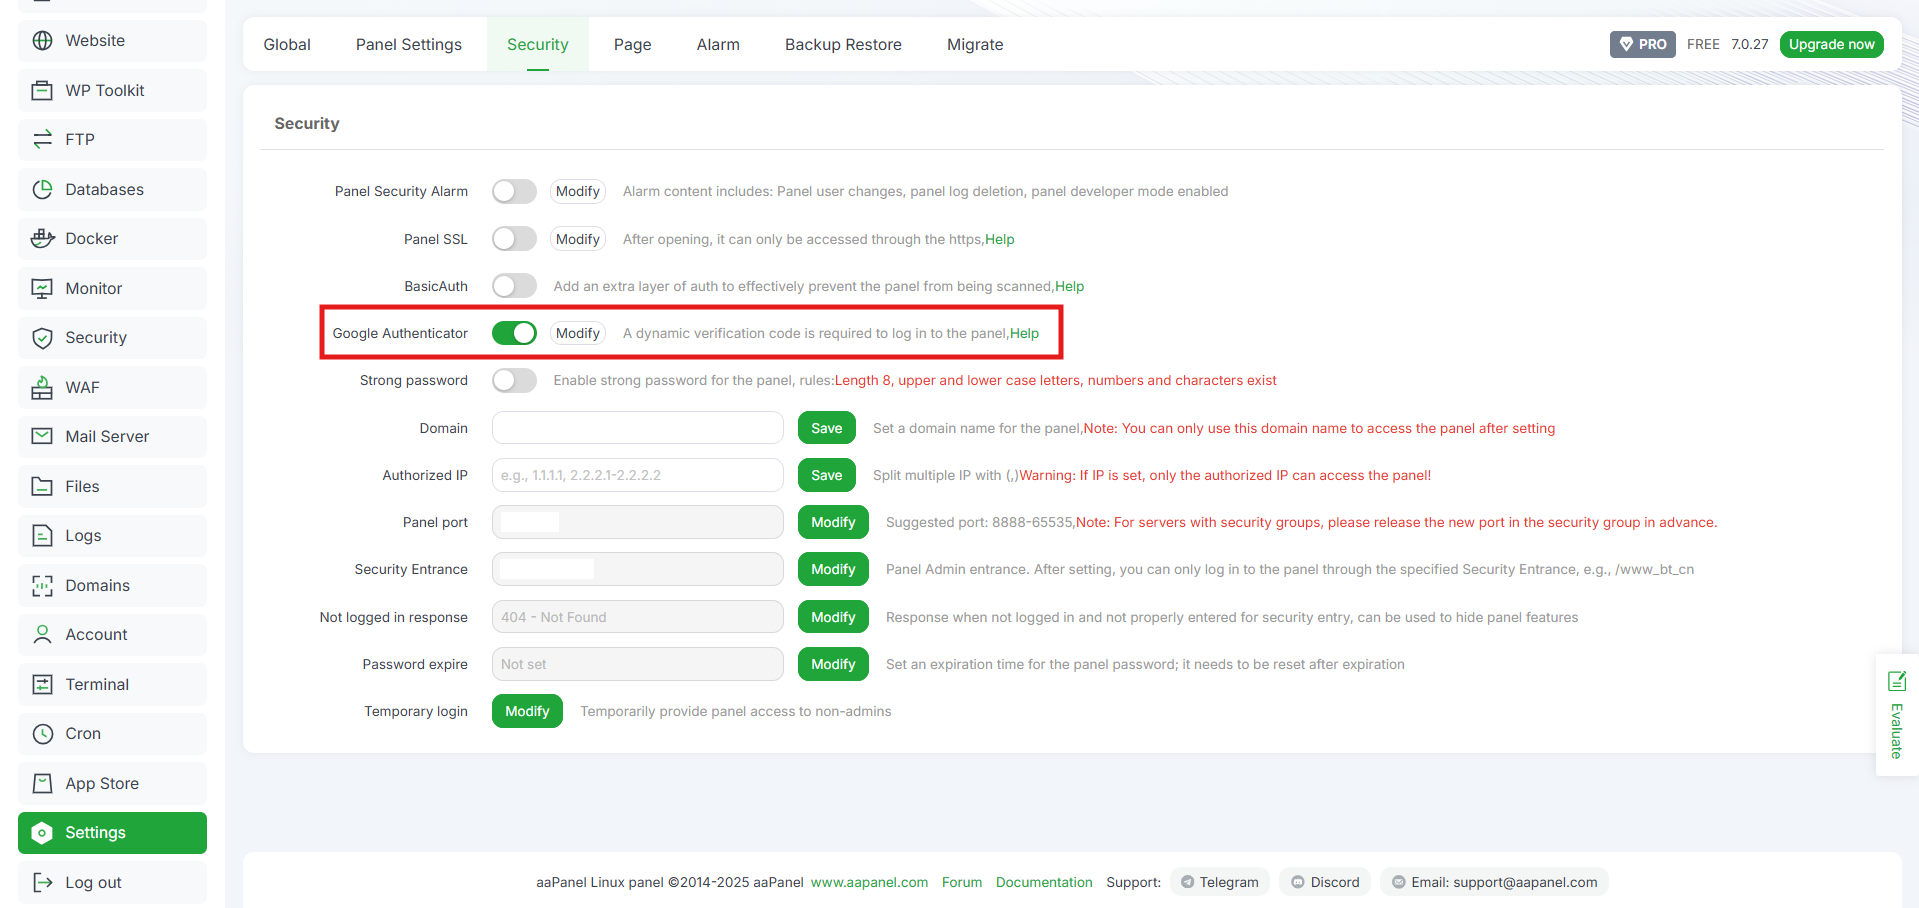Click the Account person icon
This screenshot has width=1919, height=908.
(42, 635)
